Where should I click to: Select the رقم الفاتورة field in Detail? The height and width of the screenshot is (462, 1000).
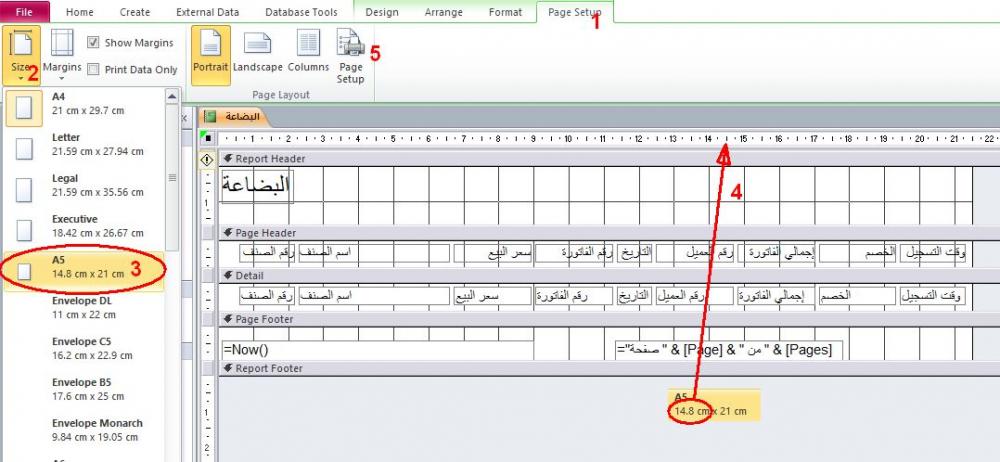pyautogui.click(x=575, y=295)
